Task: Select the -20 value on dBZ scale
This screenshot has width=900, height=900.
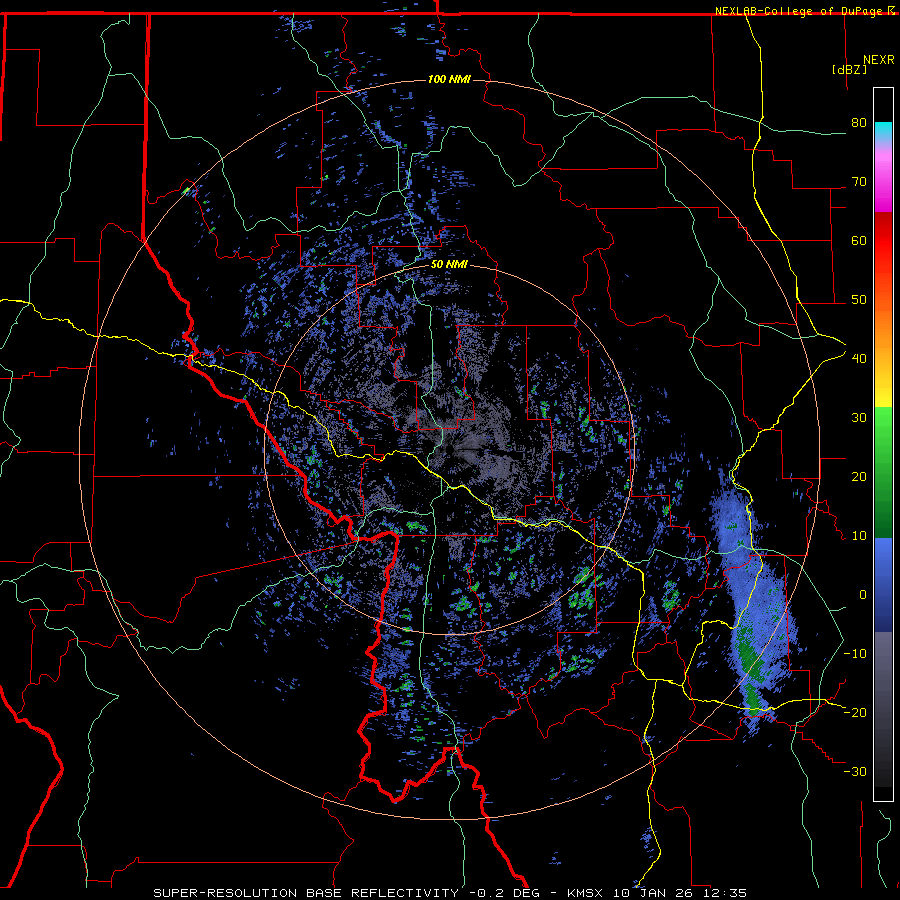Action: [855, 713]
